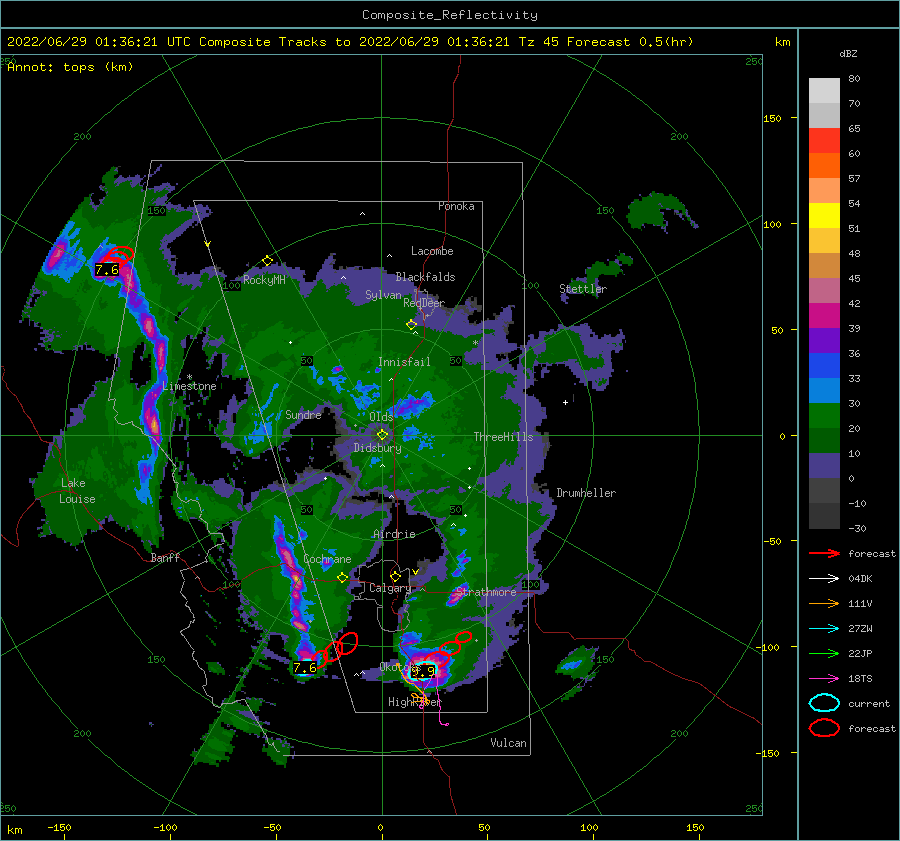The height and width of the screenshot is (841, 900).
Task: Click the Limestone label
Action: 189,386
